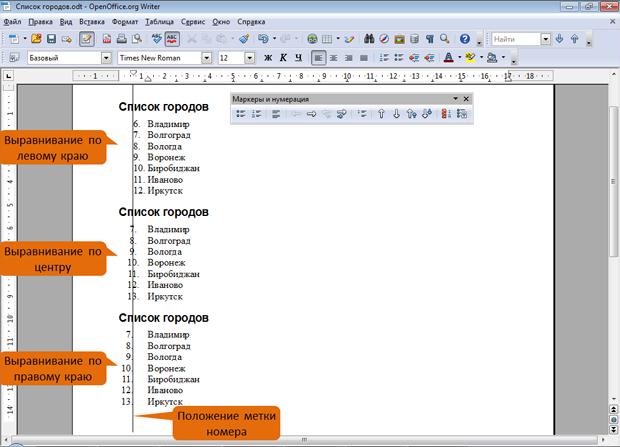Image resolution: width=620 pixels, height=447 pixels.
Task: Run the Spelling and Grammar check icon
Action: [157, 39]
